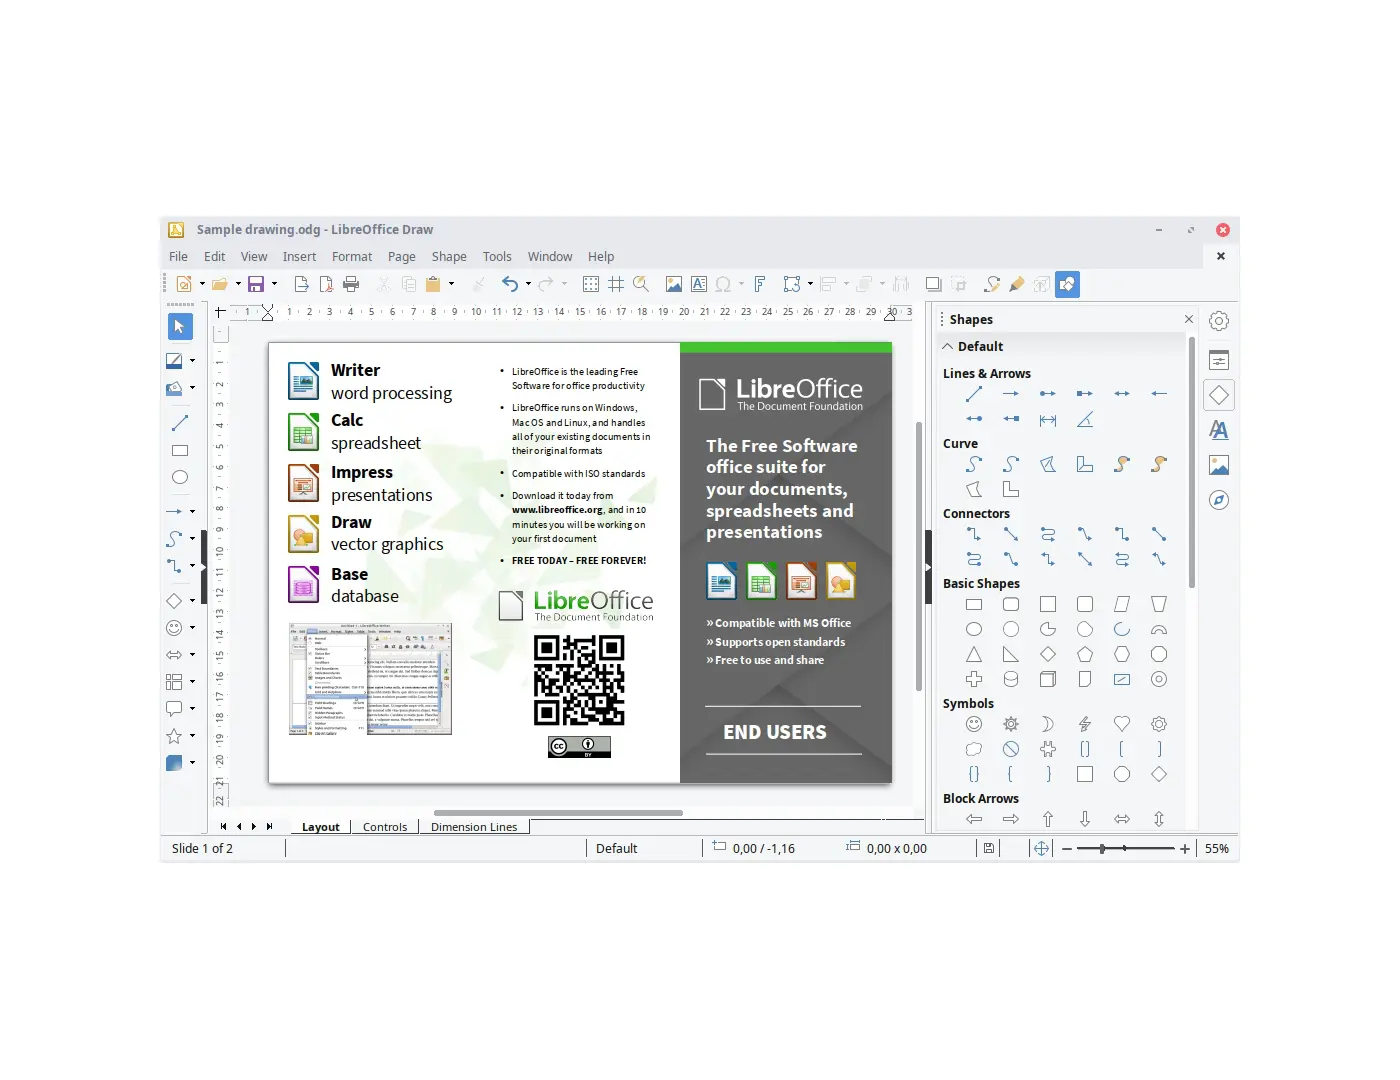Toggle Edit Points mode
This screenshot has height=1080, width=1400.
(x=992, y=284)
